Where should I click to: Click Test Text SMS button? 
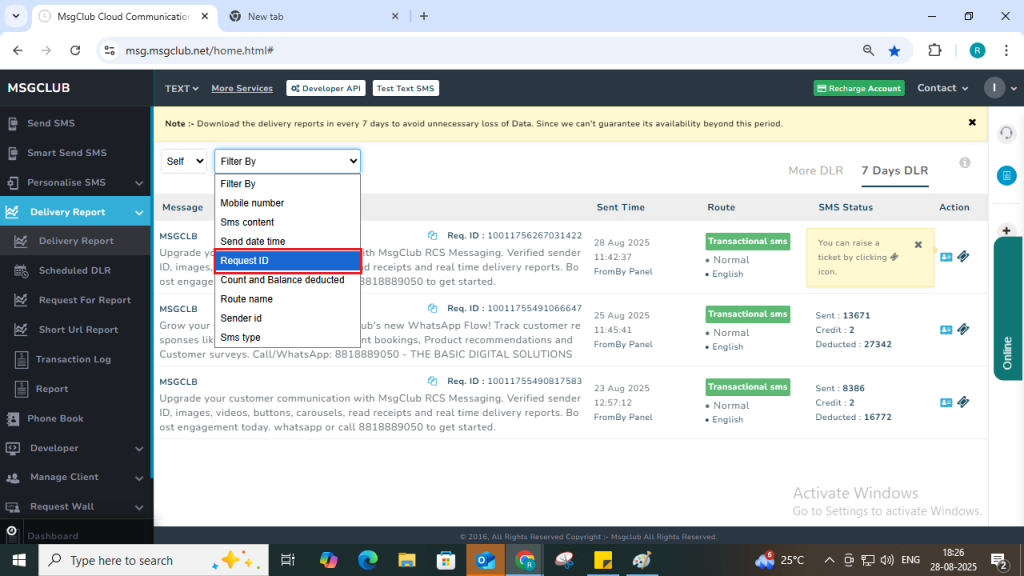tap(406, 88)
